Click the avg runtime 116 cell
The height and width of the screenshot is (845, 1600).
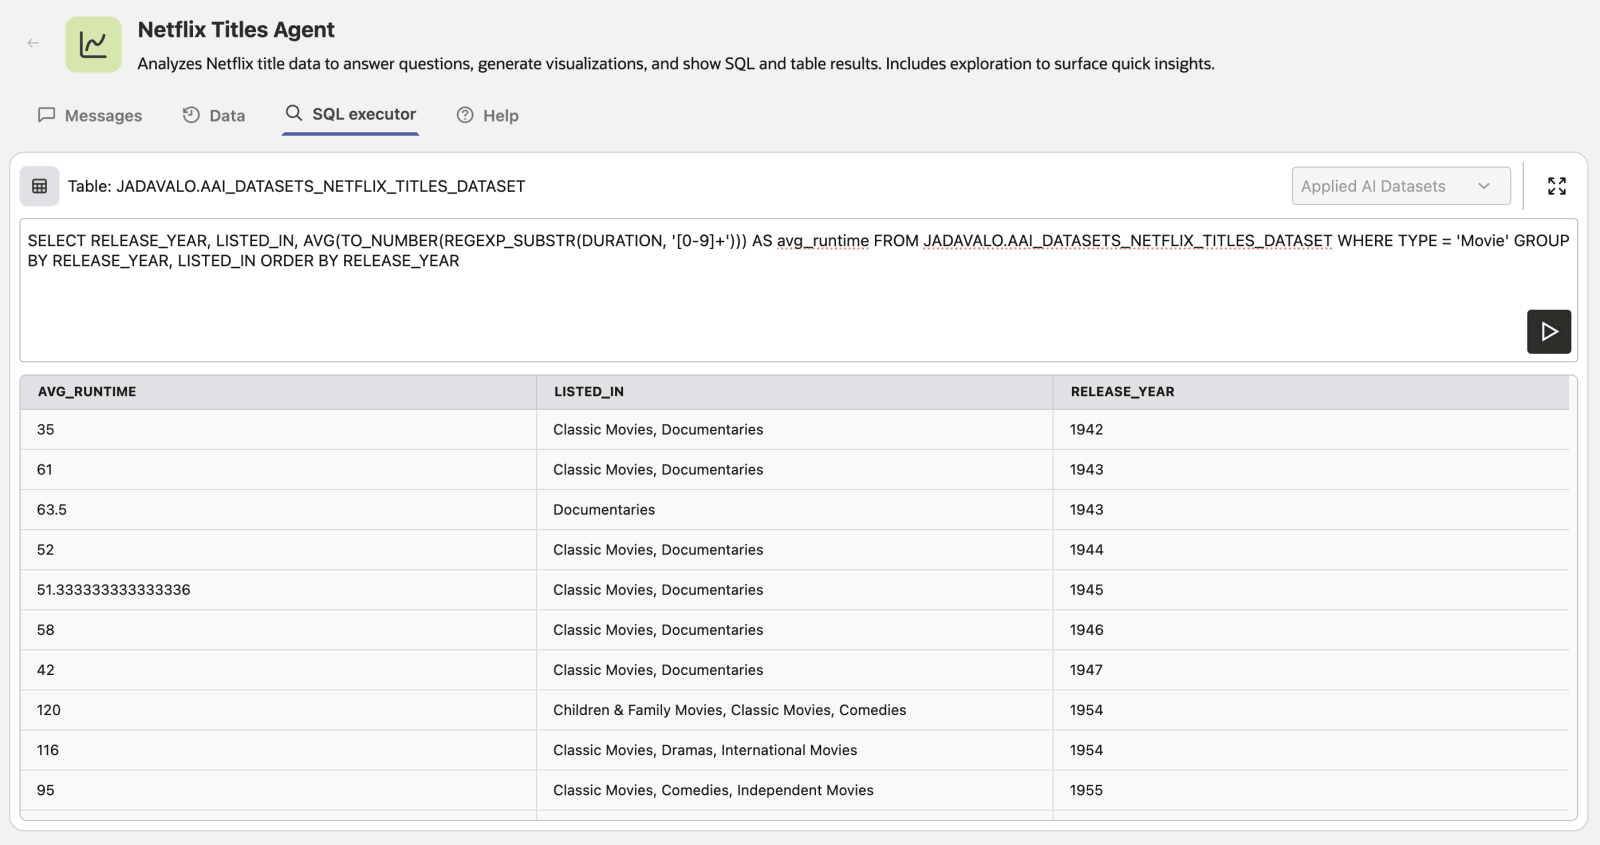pos(278,750)
